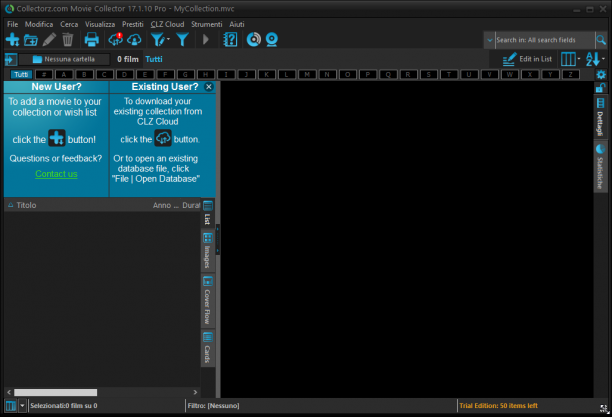The width and height of the screenshot is (612, 417).
Task: Click the Trial Edition 50 items left text
Action: (x=498, y=406)
